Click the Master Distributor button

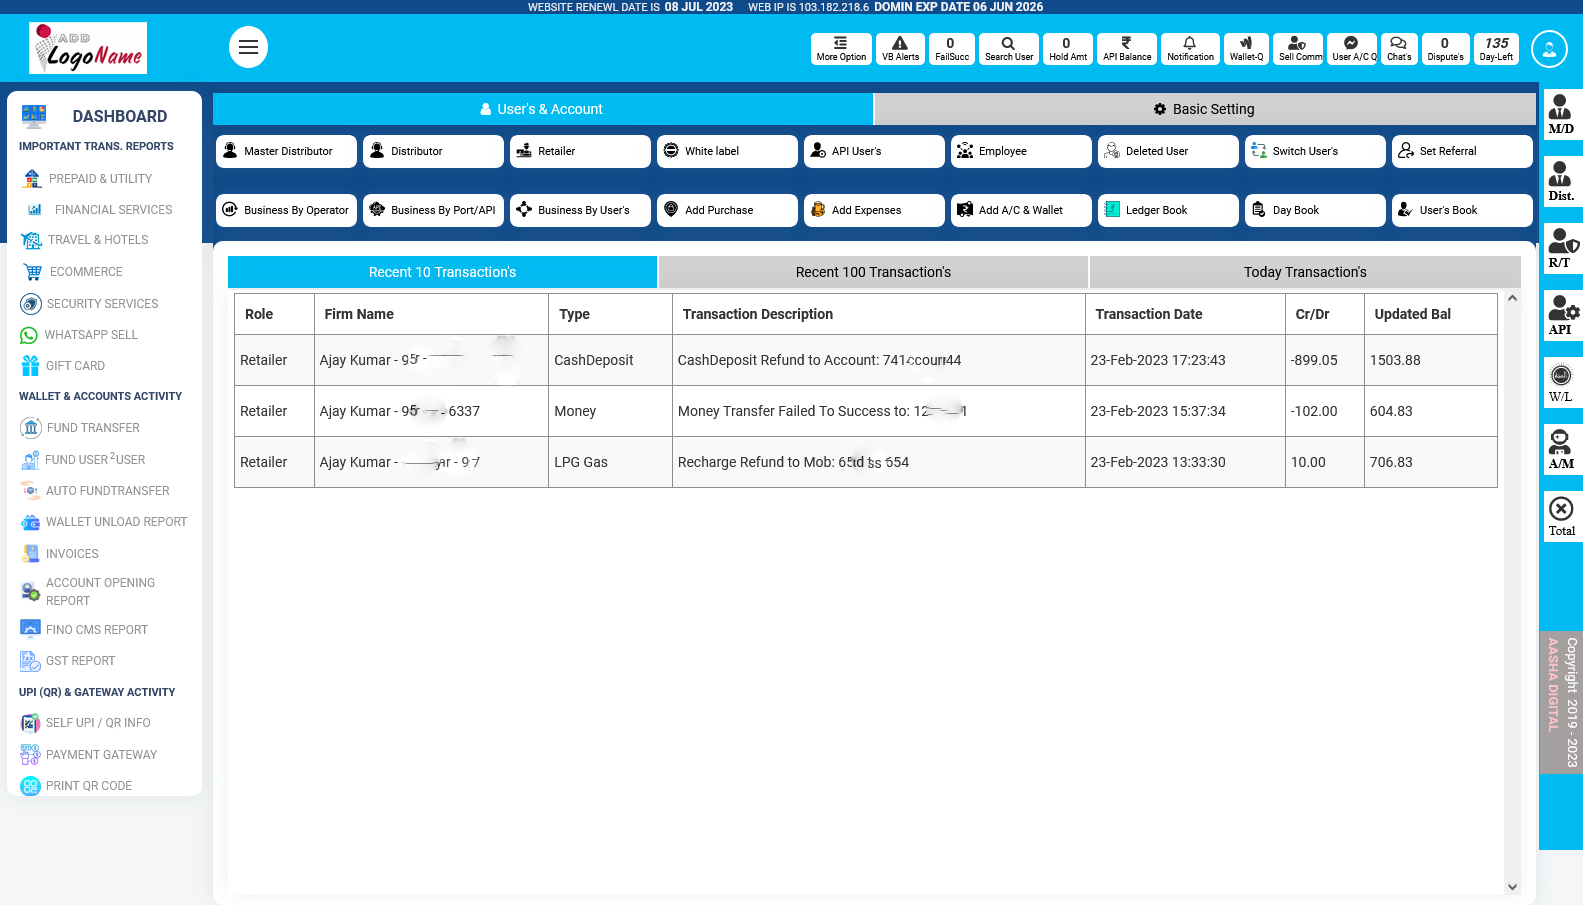pyautogui.click(x=286, y=151)
